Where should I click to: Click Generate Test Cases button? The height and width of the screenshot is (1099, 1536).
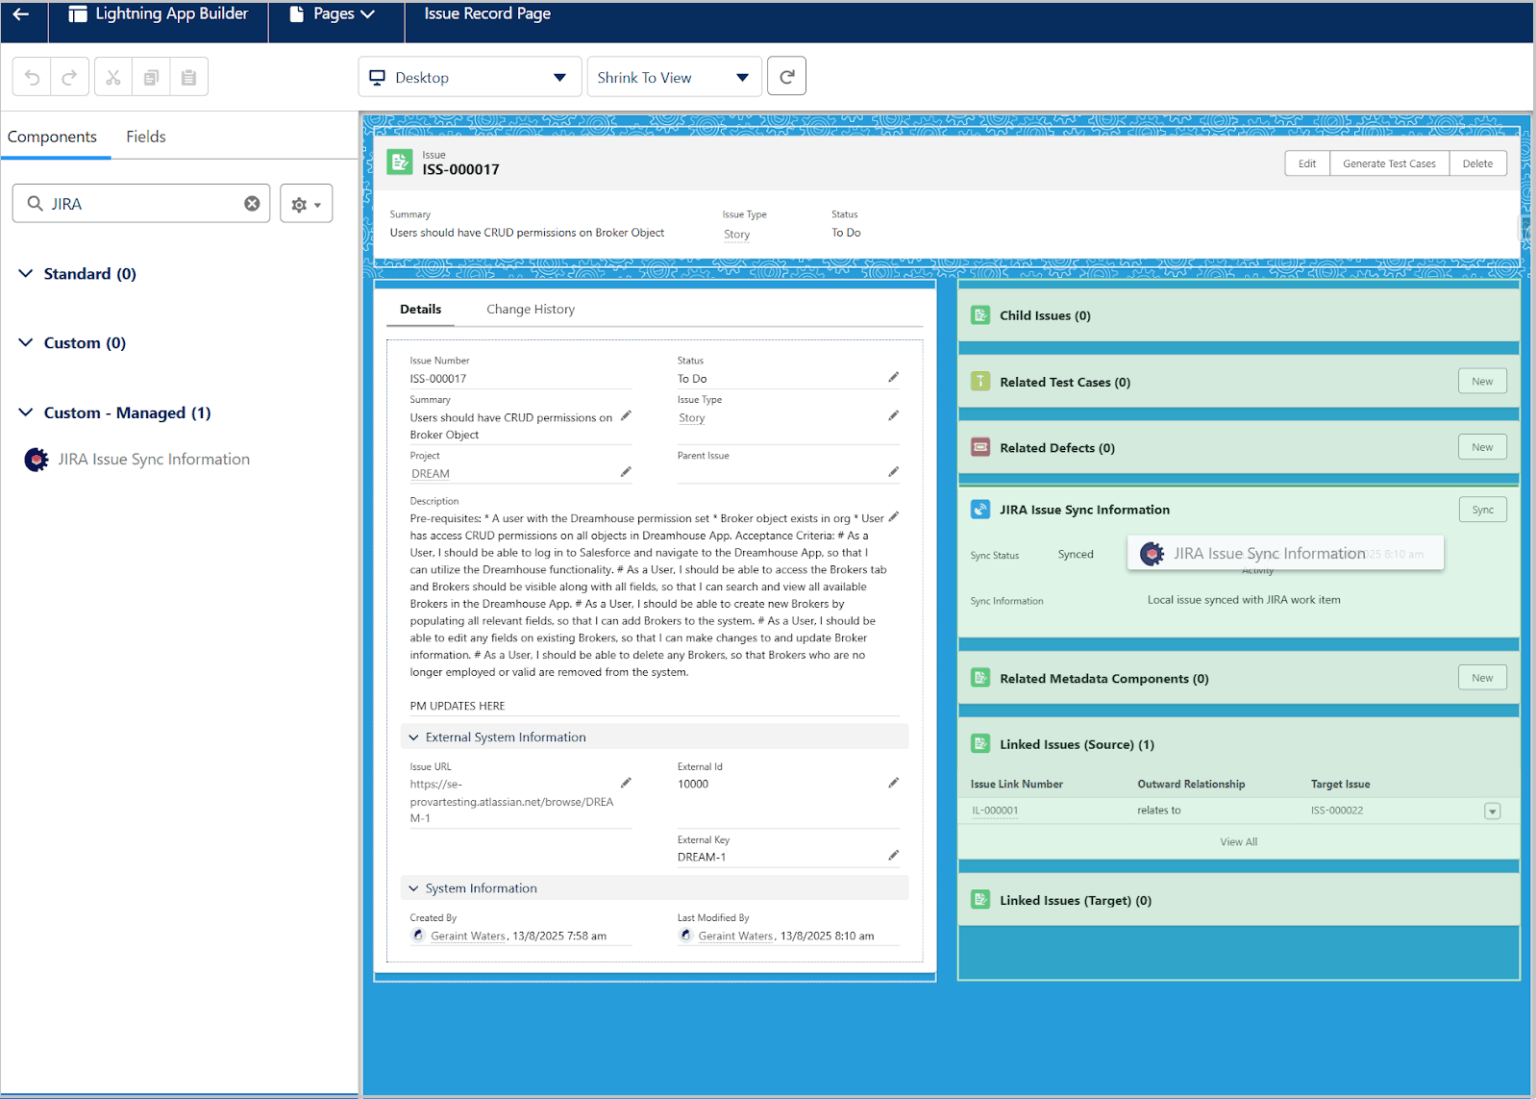click(1389, 163)
